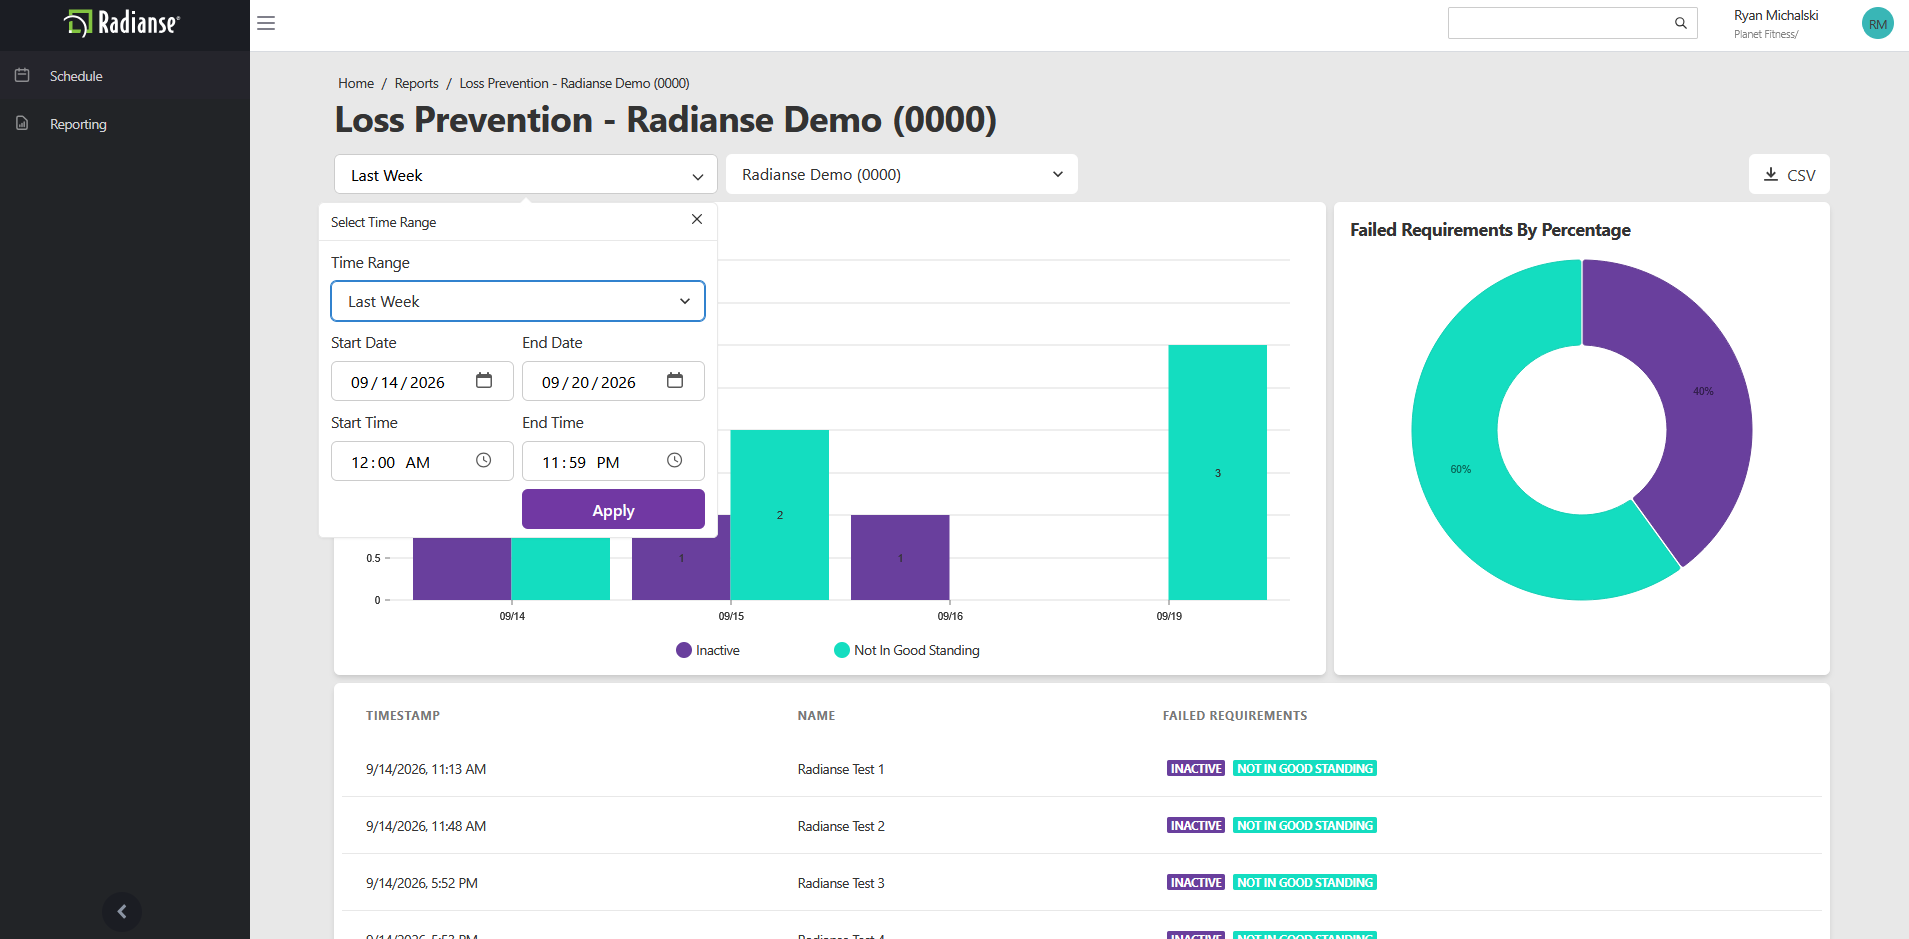This screenshot has width=1909, height=939.
Task: Click INACTIVE tag in Radianse Test 3 row
Action: [1196, 882]
